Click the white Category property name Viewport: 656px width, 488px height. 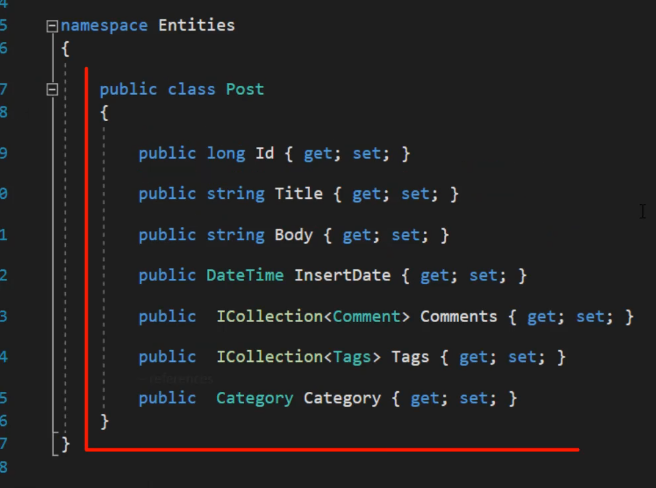(342, 398)
